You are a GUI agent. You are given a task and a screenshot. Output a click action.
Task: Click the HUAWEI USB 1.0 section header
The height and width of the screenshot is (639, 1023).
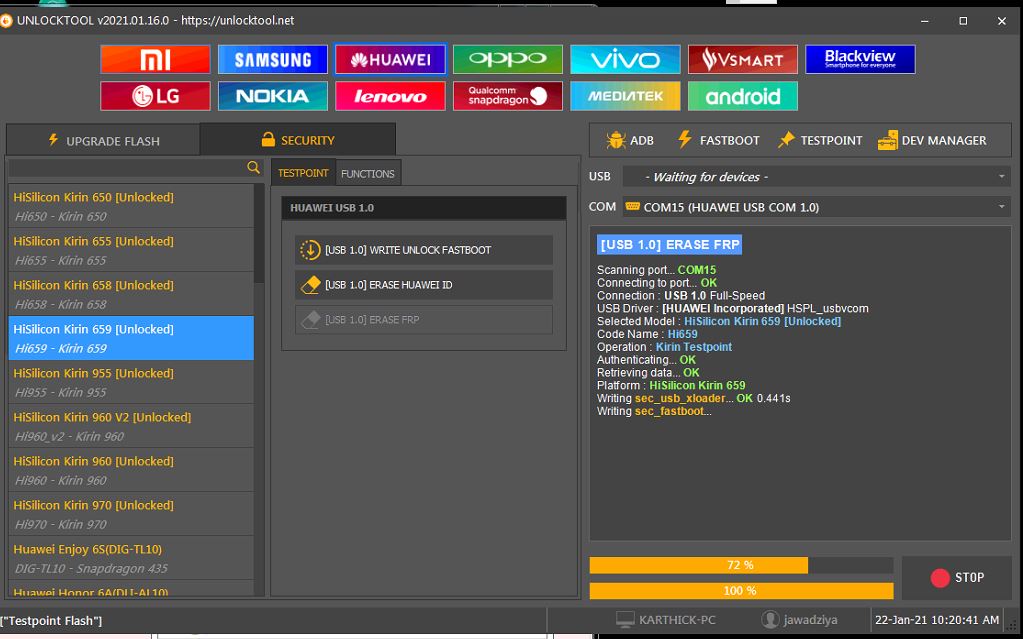coord(424,208)
